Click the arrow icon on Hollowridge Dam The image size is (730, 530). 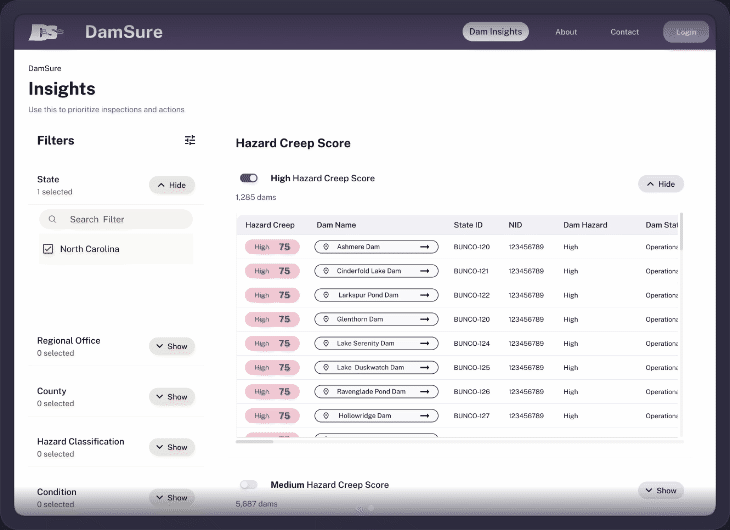(424, 415)
